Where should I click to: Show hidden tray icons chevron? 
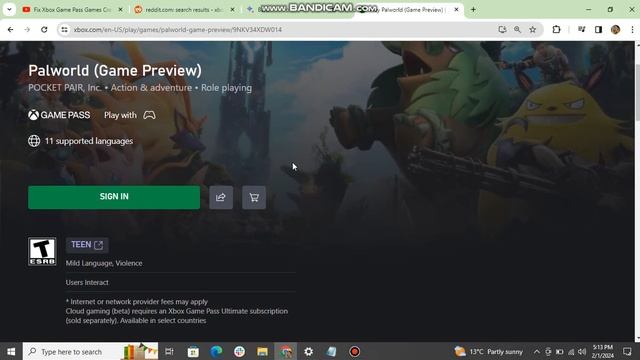click(537, 351)
